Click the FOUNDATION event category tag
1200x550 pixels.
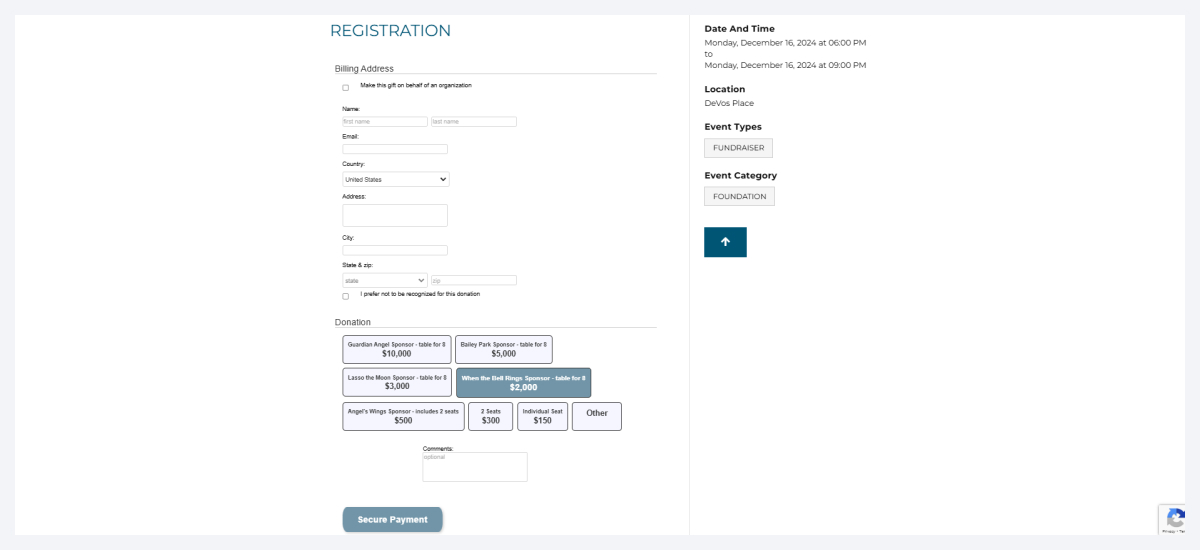click(740, 196)
